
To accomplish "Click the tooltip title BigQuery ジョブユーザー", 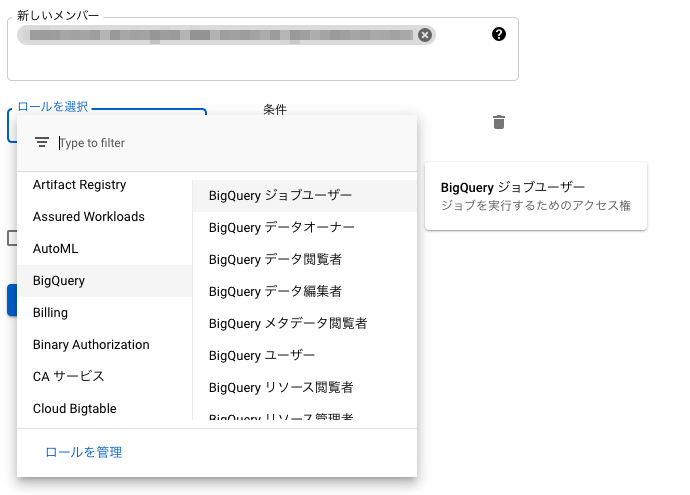I will coord(513,187).
